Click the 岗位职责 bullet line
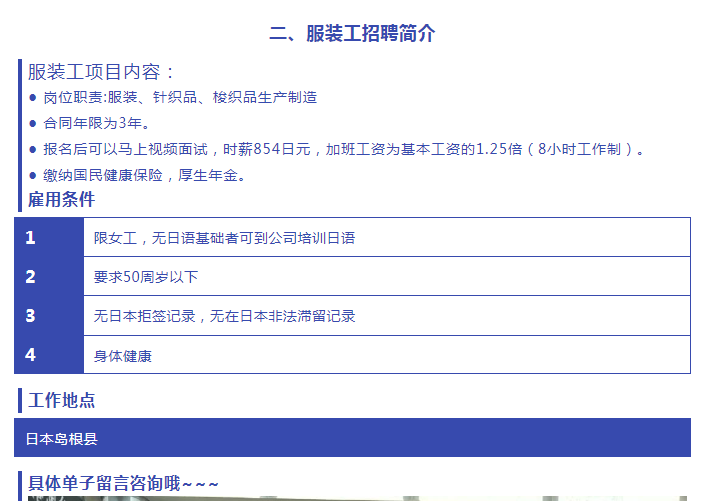This screenshot has width=707, height=501. (180, 97)
